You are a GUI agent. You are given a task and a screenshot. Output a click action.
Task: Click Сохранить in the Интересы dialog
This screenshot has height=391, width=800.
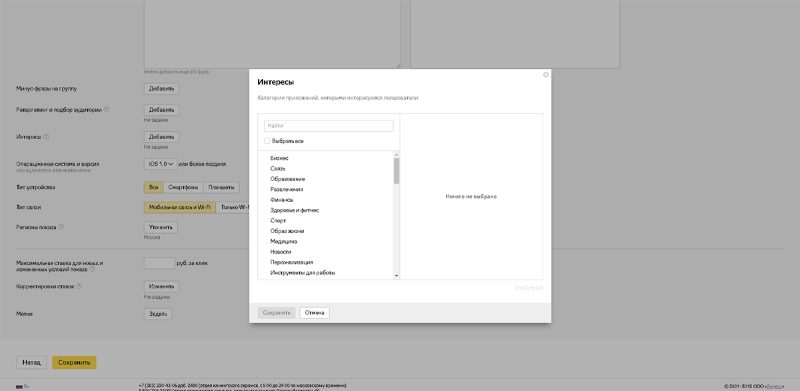(x=277, y=313)
